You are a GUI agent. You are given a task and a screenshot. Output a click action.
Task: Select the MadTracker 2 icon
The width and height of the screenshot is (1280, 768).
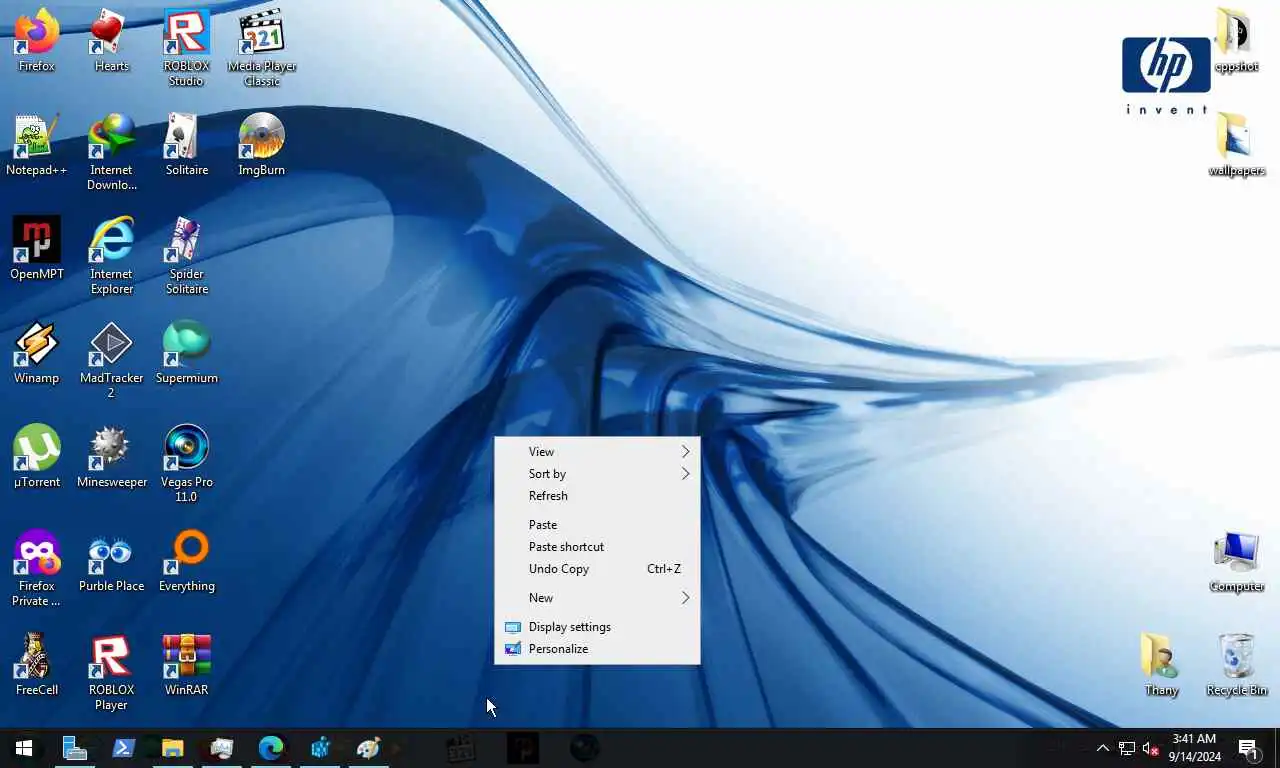(x=111, y=361)
